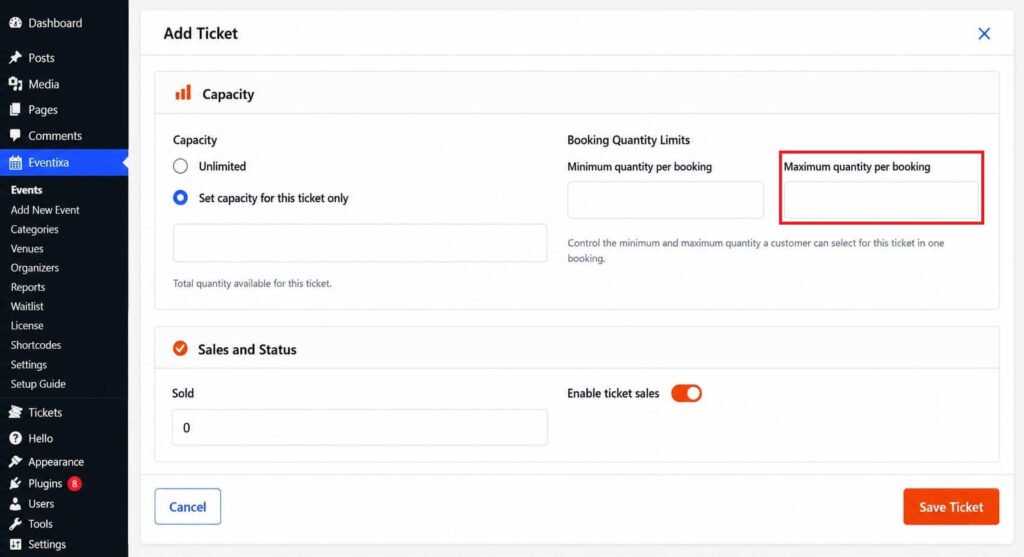Screen dimensions: 1024x557
Task: Disable the Enable ticket sales toggle
Action: pyautogui.click(x=686, y=393)
